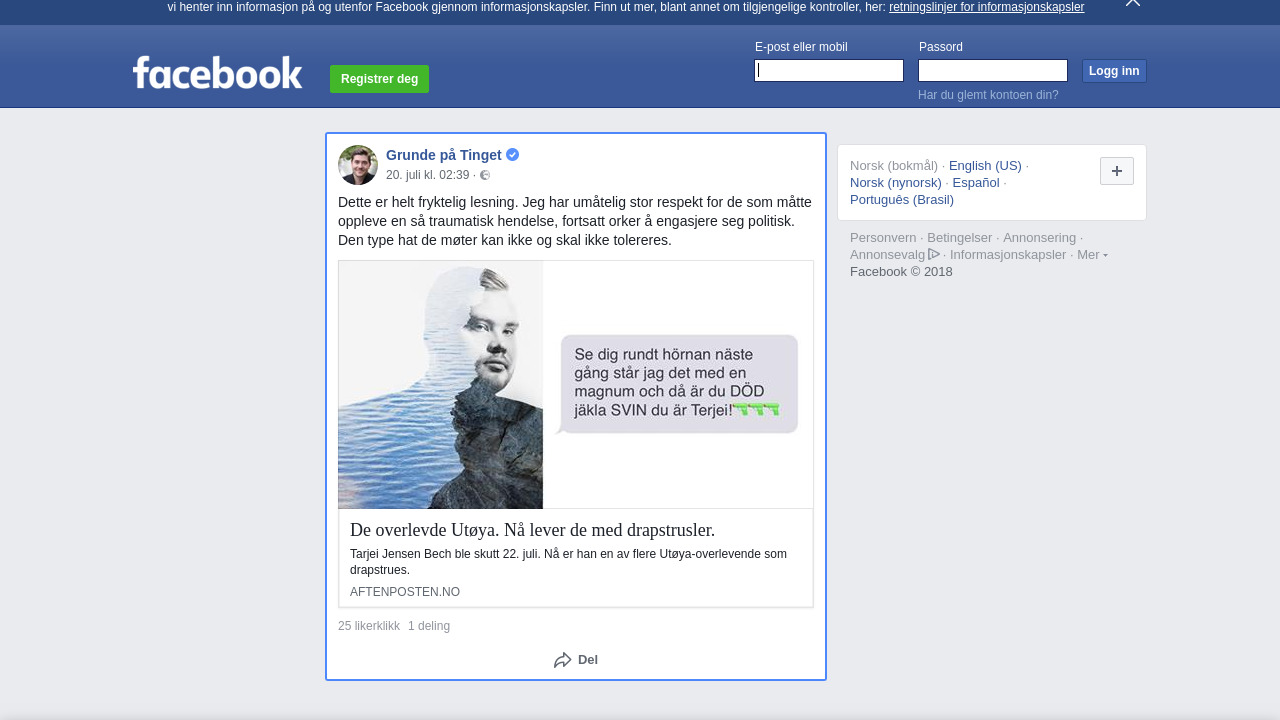Screen dimensions: 1280x720
Task: Click Norsk (bokmål) current language
Action: click(894, 166)
